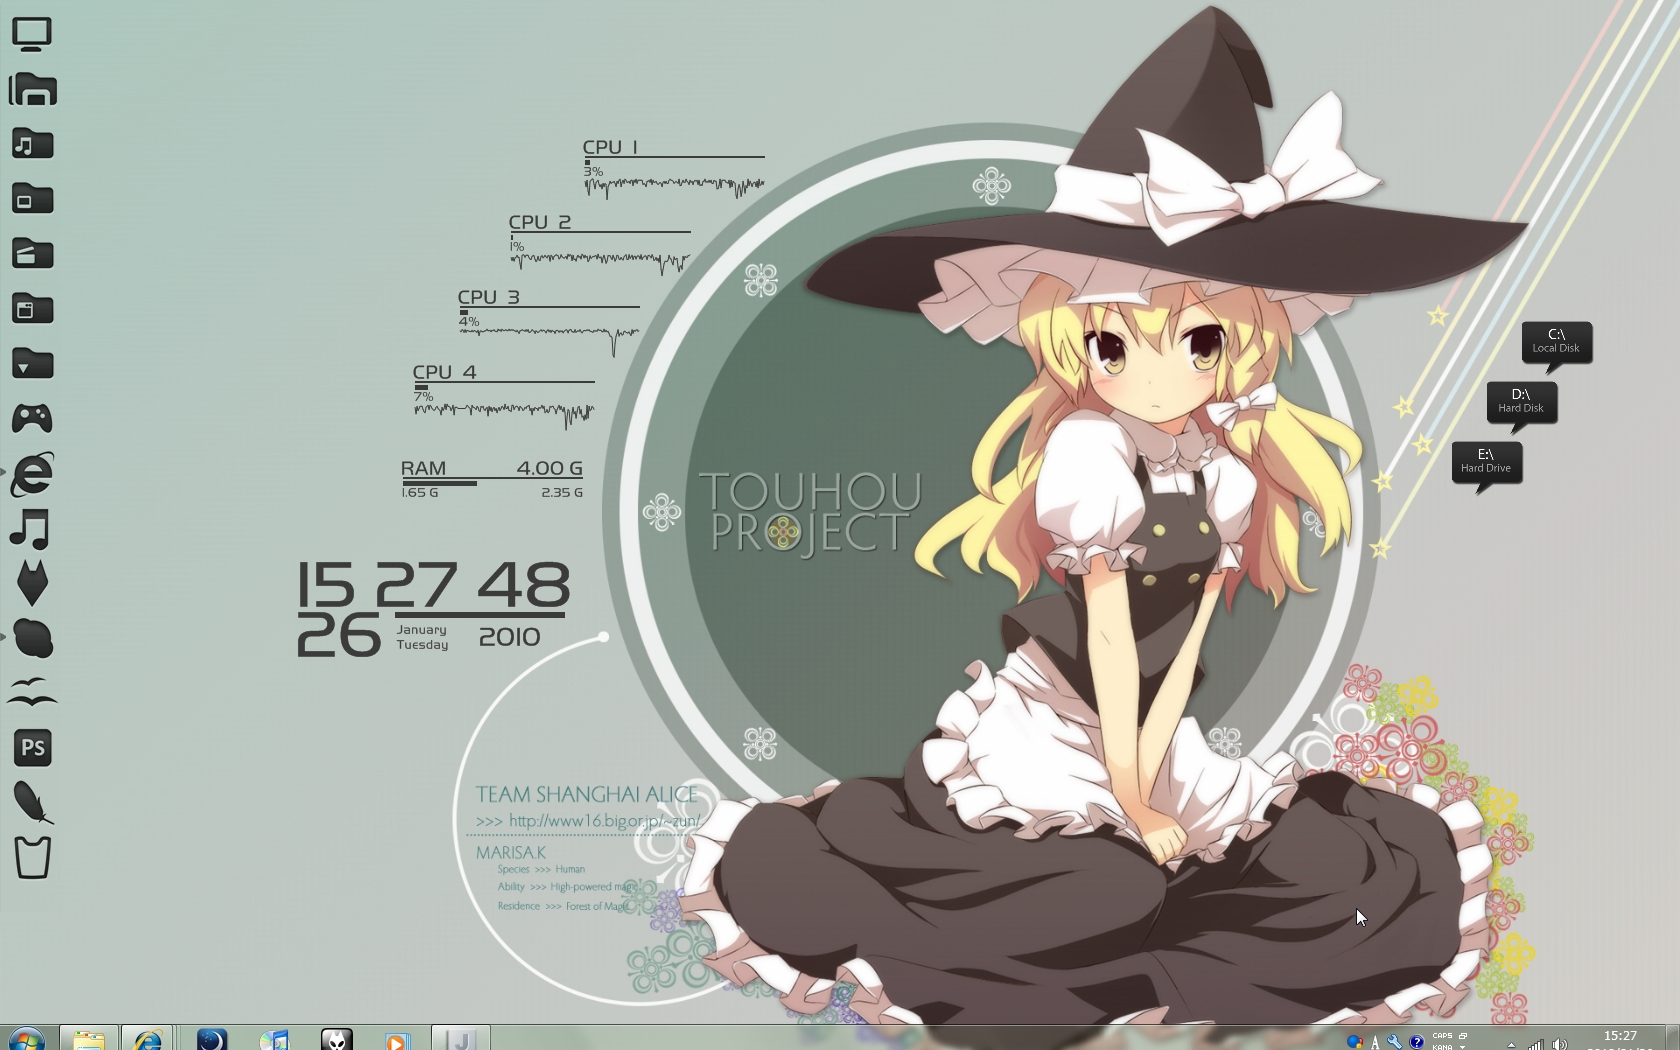The image size is (1680, 1050).
Task: Click the large date number 26
Action: coord(338,636)
